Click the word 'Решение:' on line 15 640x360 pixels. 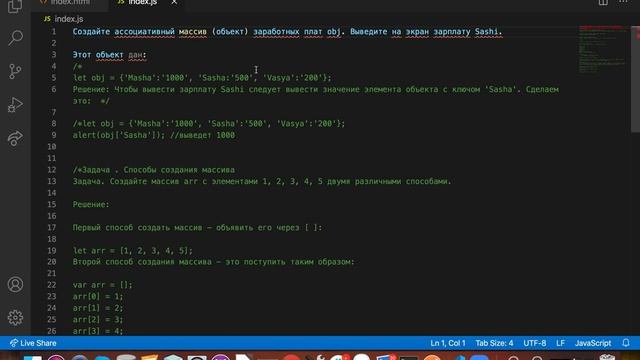pos(91,204)
